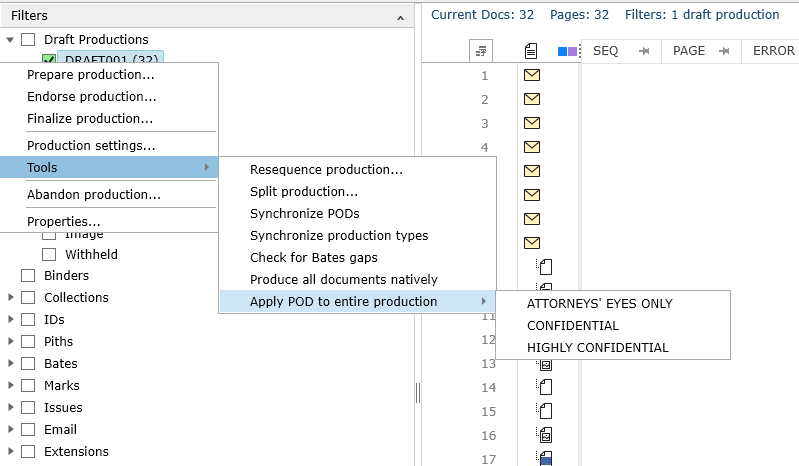The height and width of the screenshot is (466, 799).
Task: Click the pin icon next to PAGE column
Action: tap(724, 51)
